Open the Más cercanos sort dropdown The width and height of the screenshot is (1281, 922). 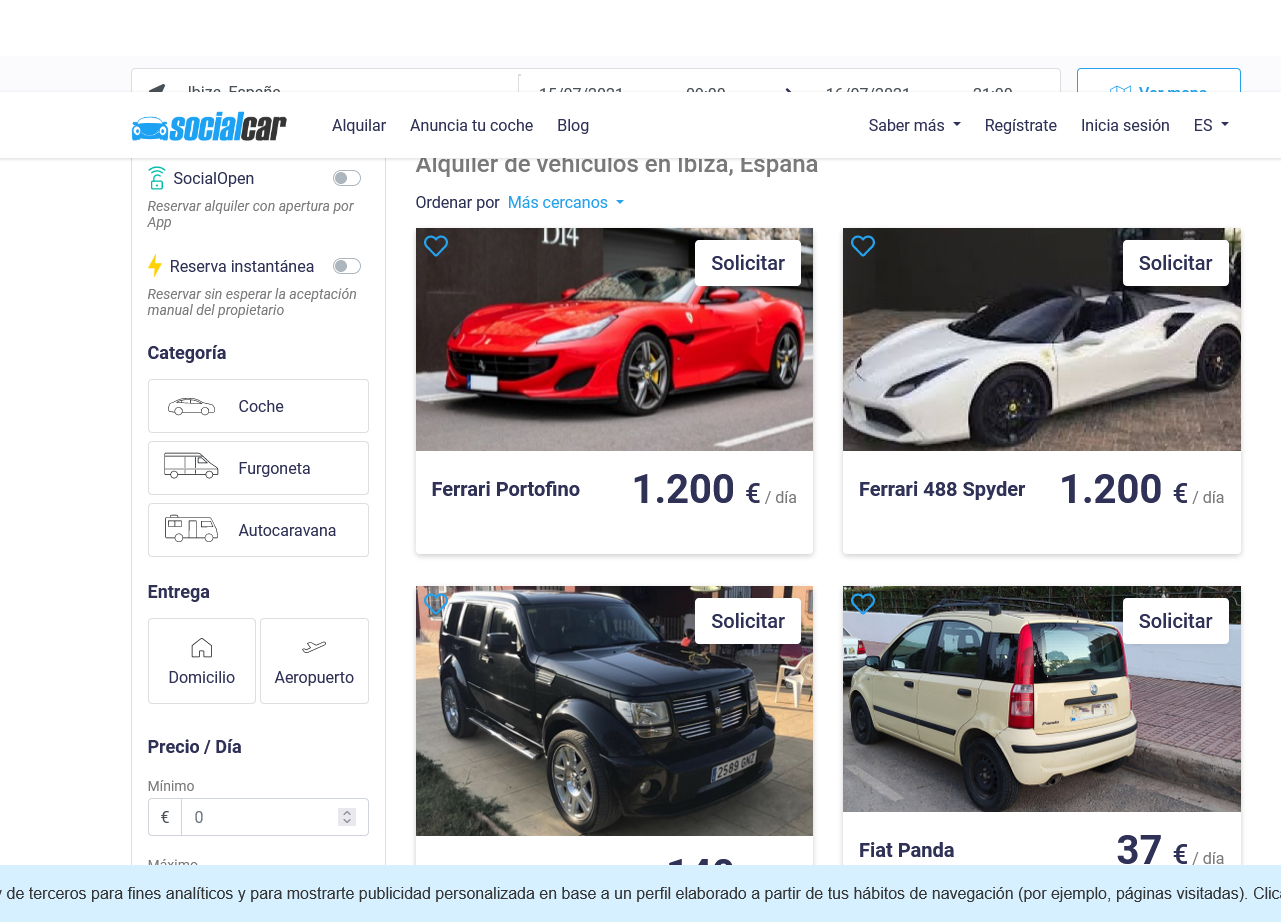(566, 203)
